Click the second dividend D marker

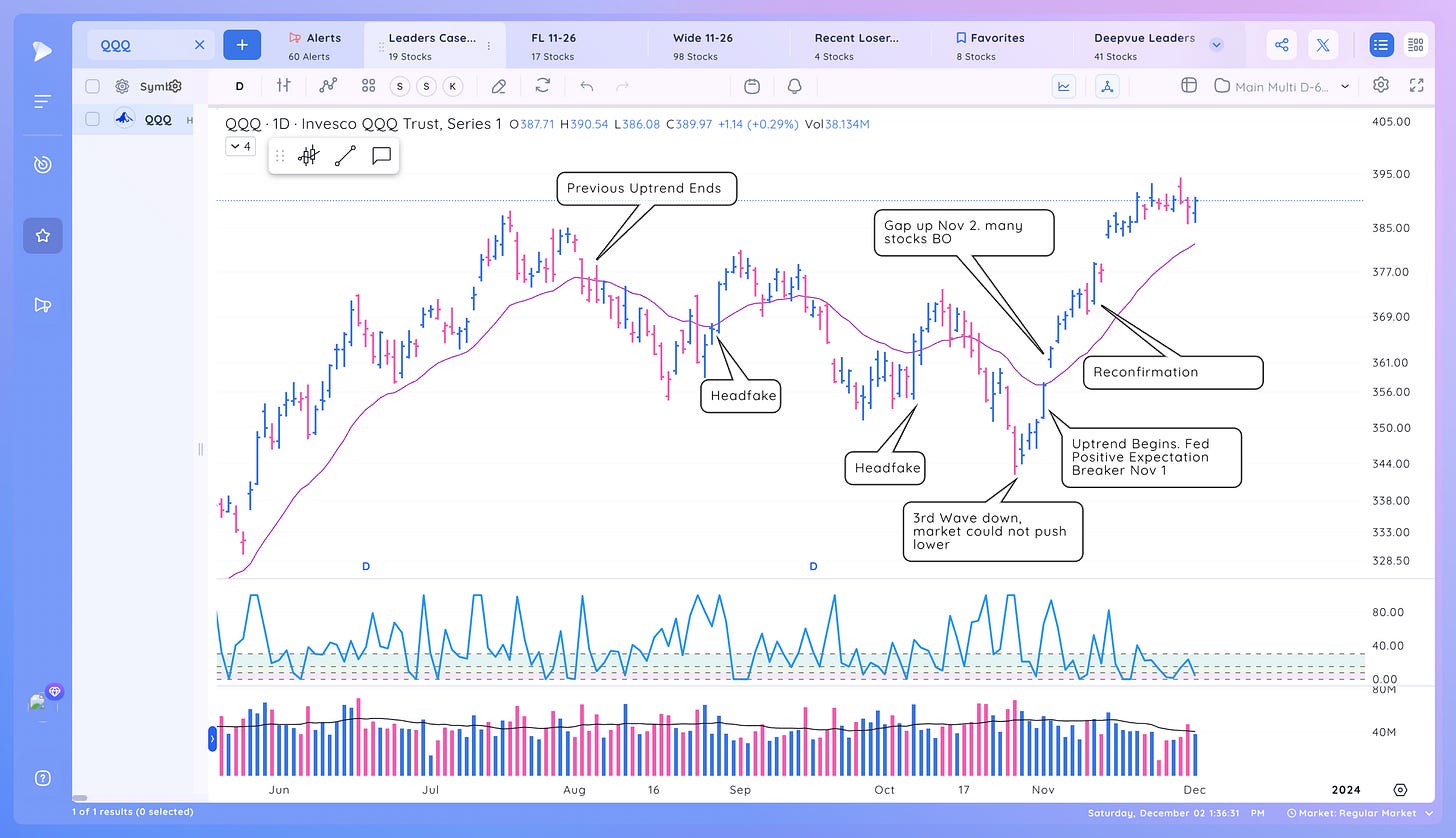click(813, 566)
